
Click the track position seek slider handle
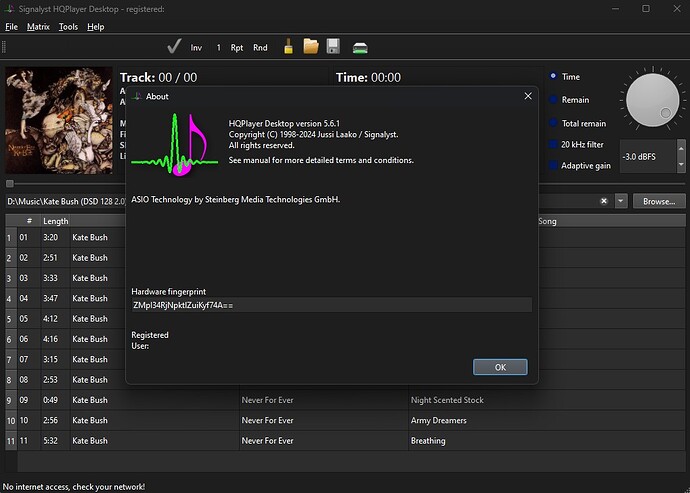10,184
